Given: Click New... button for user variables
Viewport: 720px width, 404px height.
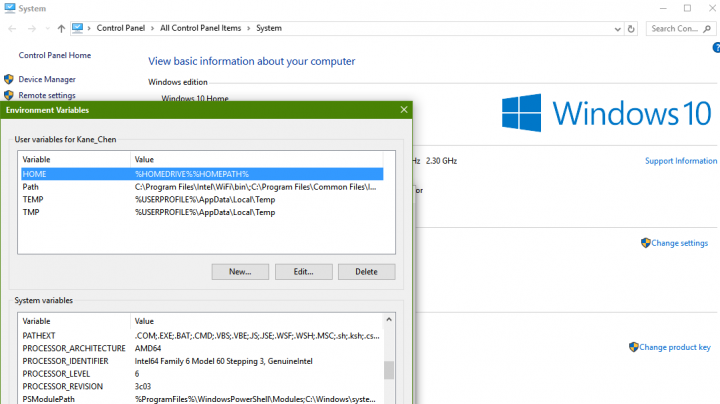Looking at the screenshot, I should [x=240, y=272].
